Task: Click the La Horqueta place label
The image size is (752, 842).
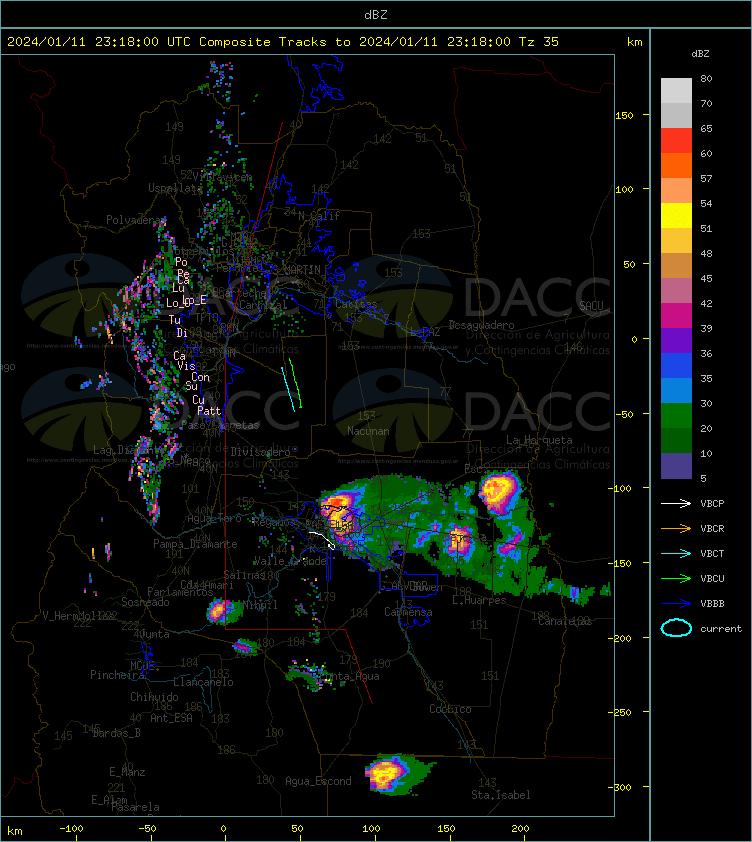Action: coord(539,440)
